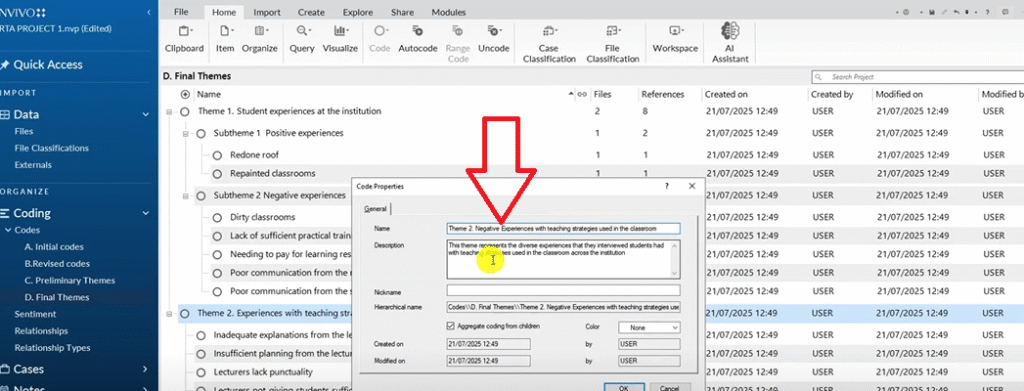Click the link icon column header
The width and height of the screenshot is (1024, 391).
point(581,95)
